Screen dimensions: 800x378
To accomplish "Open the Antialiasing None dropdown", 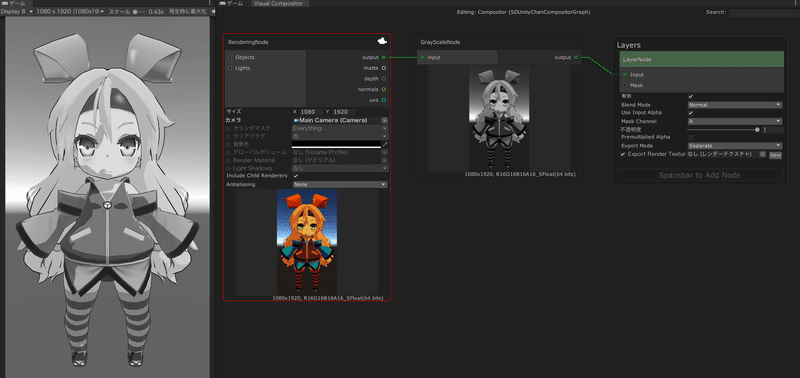I will coord(340,184).
